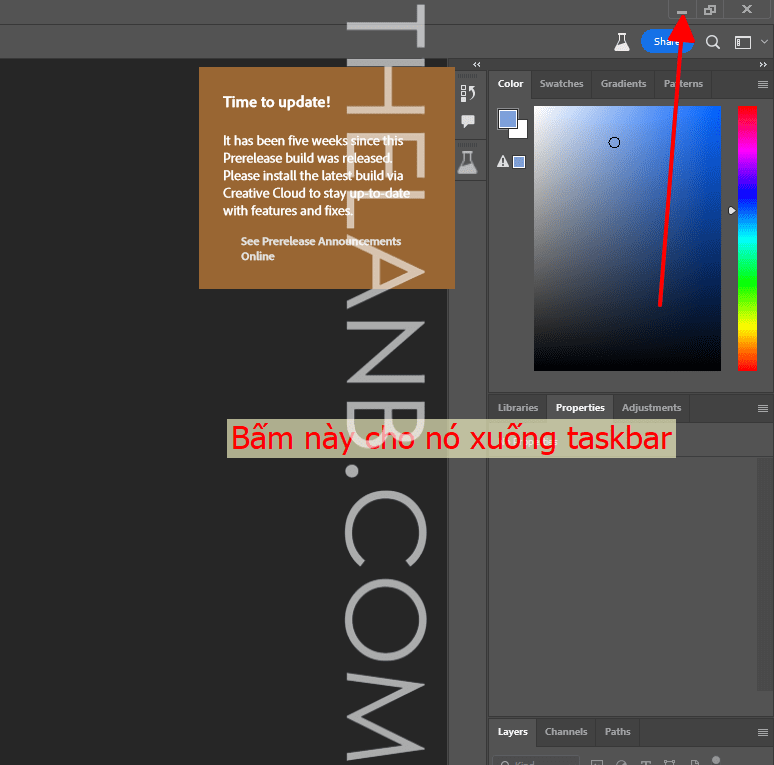Collapse the right panels with the double arrow

click(x=762, y=64)
